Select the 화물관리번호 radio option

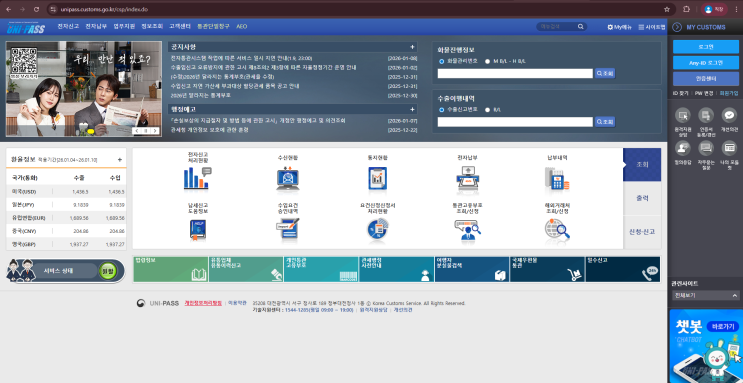pos(442,61)
